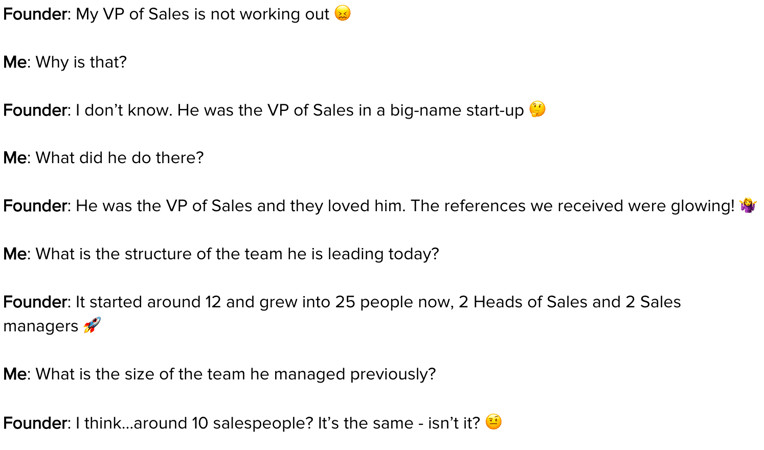Viewport: 764px width, 450px height.
Task: Click the phrase 'around 10 salespeople?'
Action: pos(223,423)
